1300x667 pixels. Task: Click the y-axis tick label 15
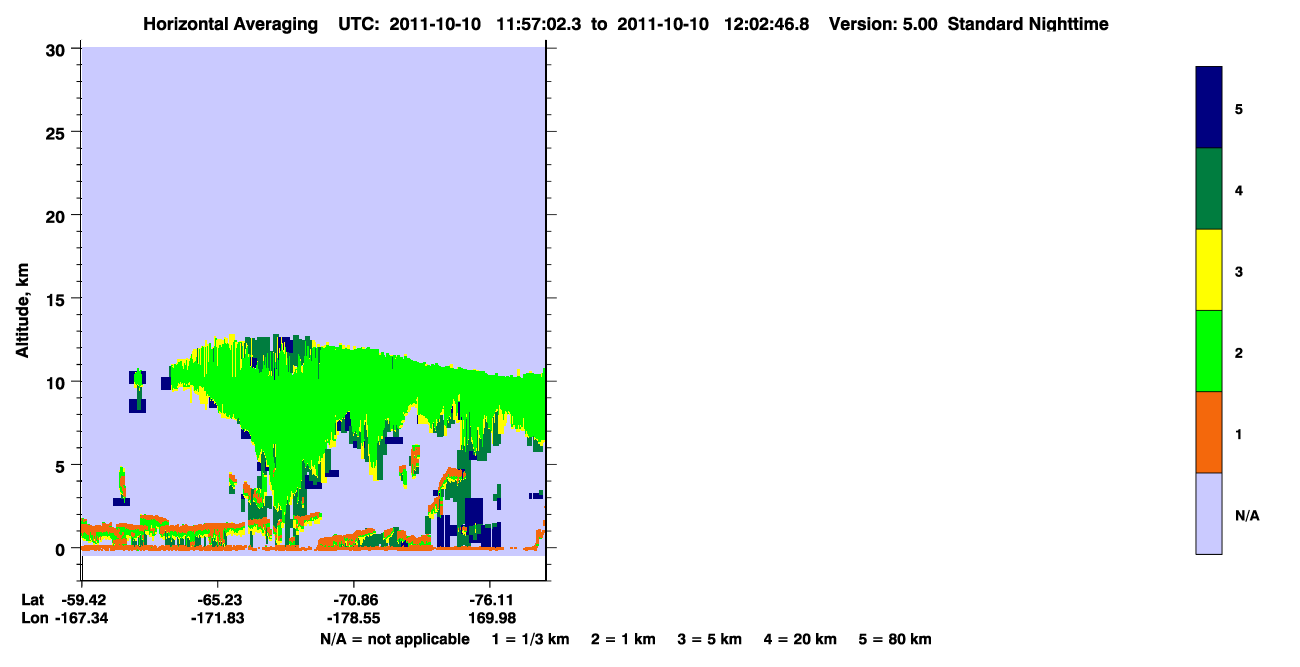pyautogui.click(x=58, y=299)
